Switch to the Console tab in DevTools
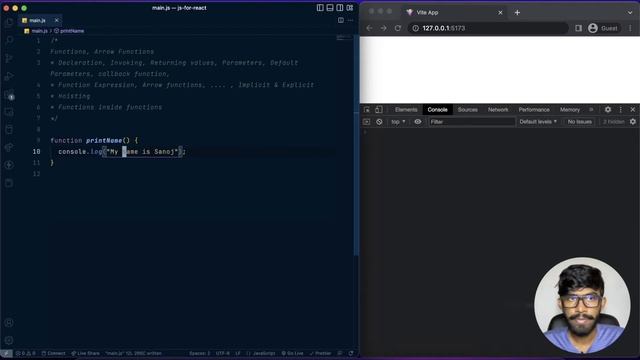Viewport: 640px width, 360px height. pyautogui.click(x=437, y=110)
